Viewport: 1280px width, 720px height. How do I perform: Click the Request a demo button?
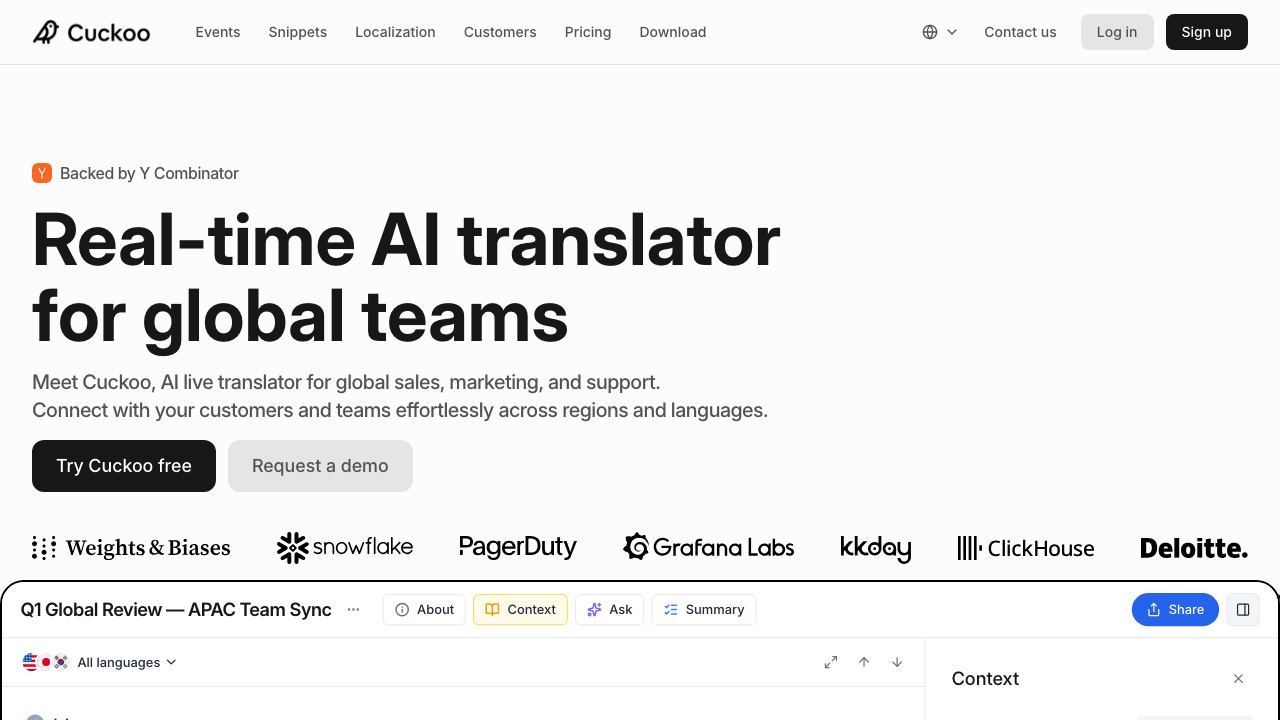[320, 466]
